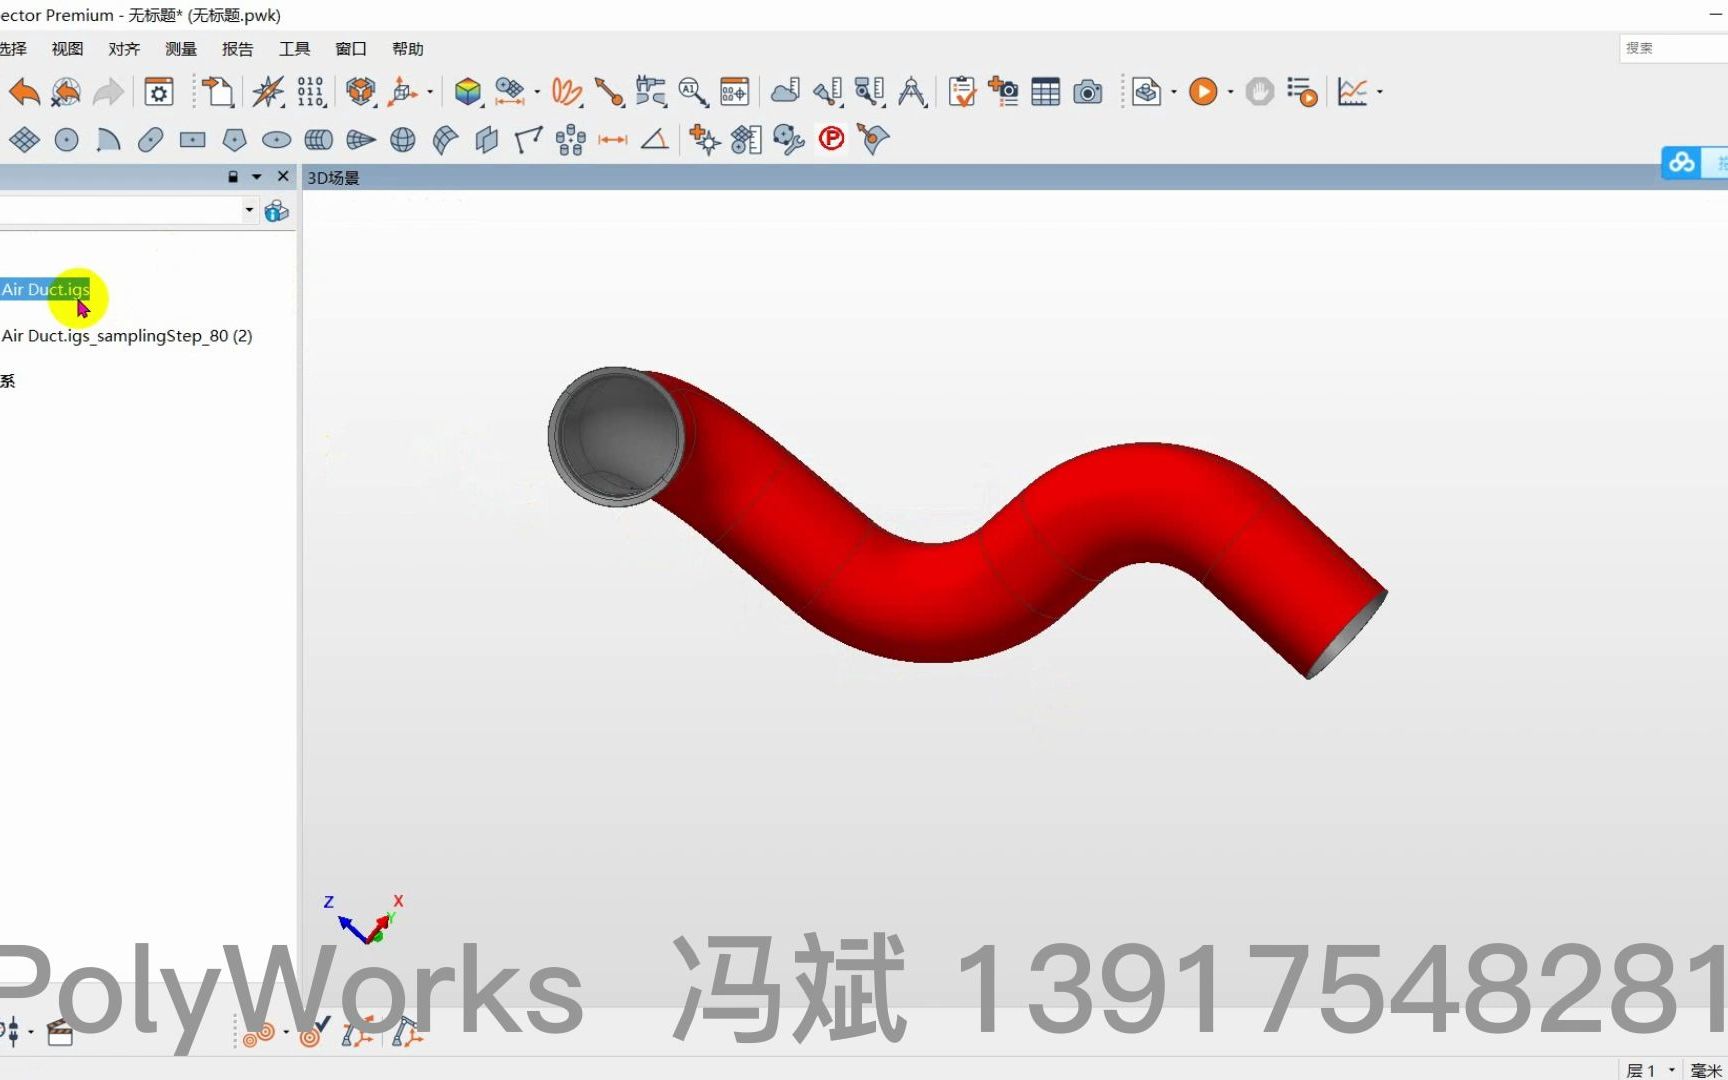Click the orange Undo arrow
Image resolution: width=1728 pixels, height=1080 pixels.
coord(24,92)
